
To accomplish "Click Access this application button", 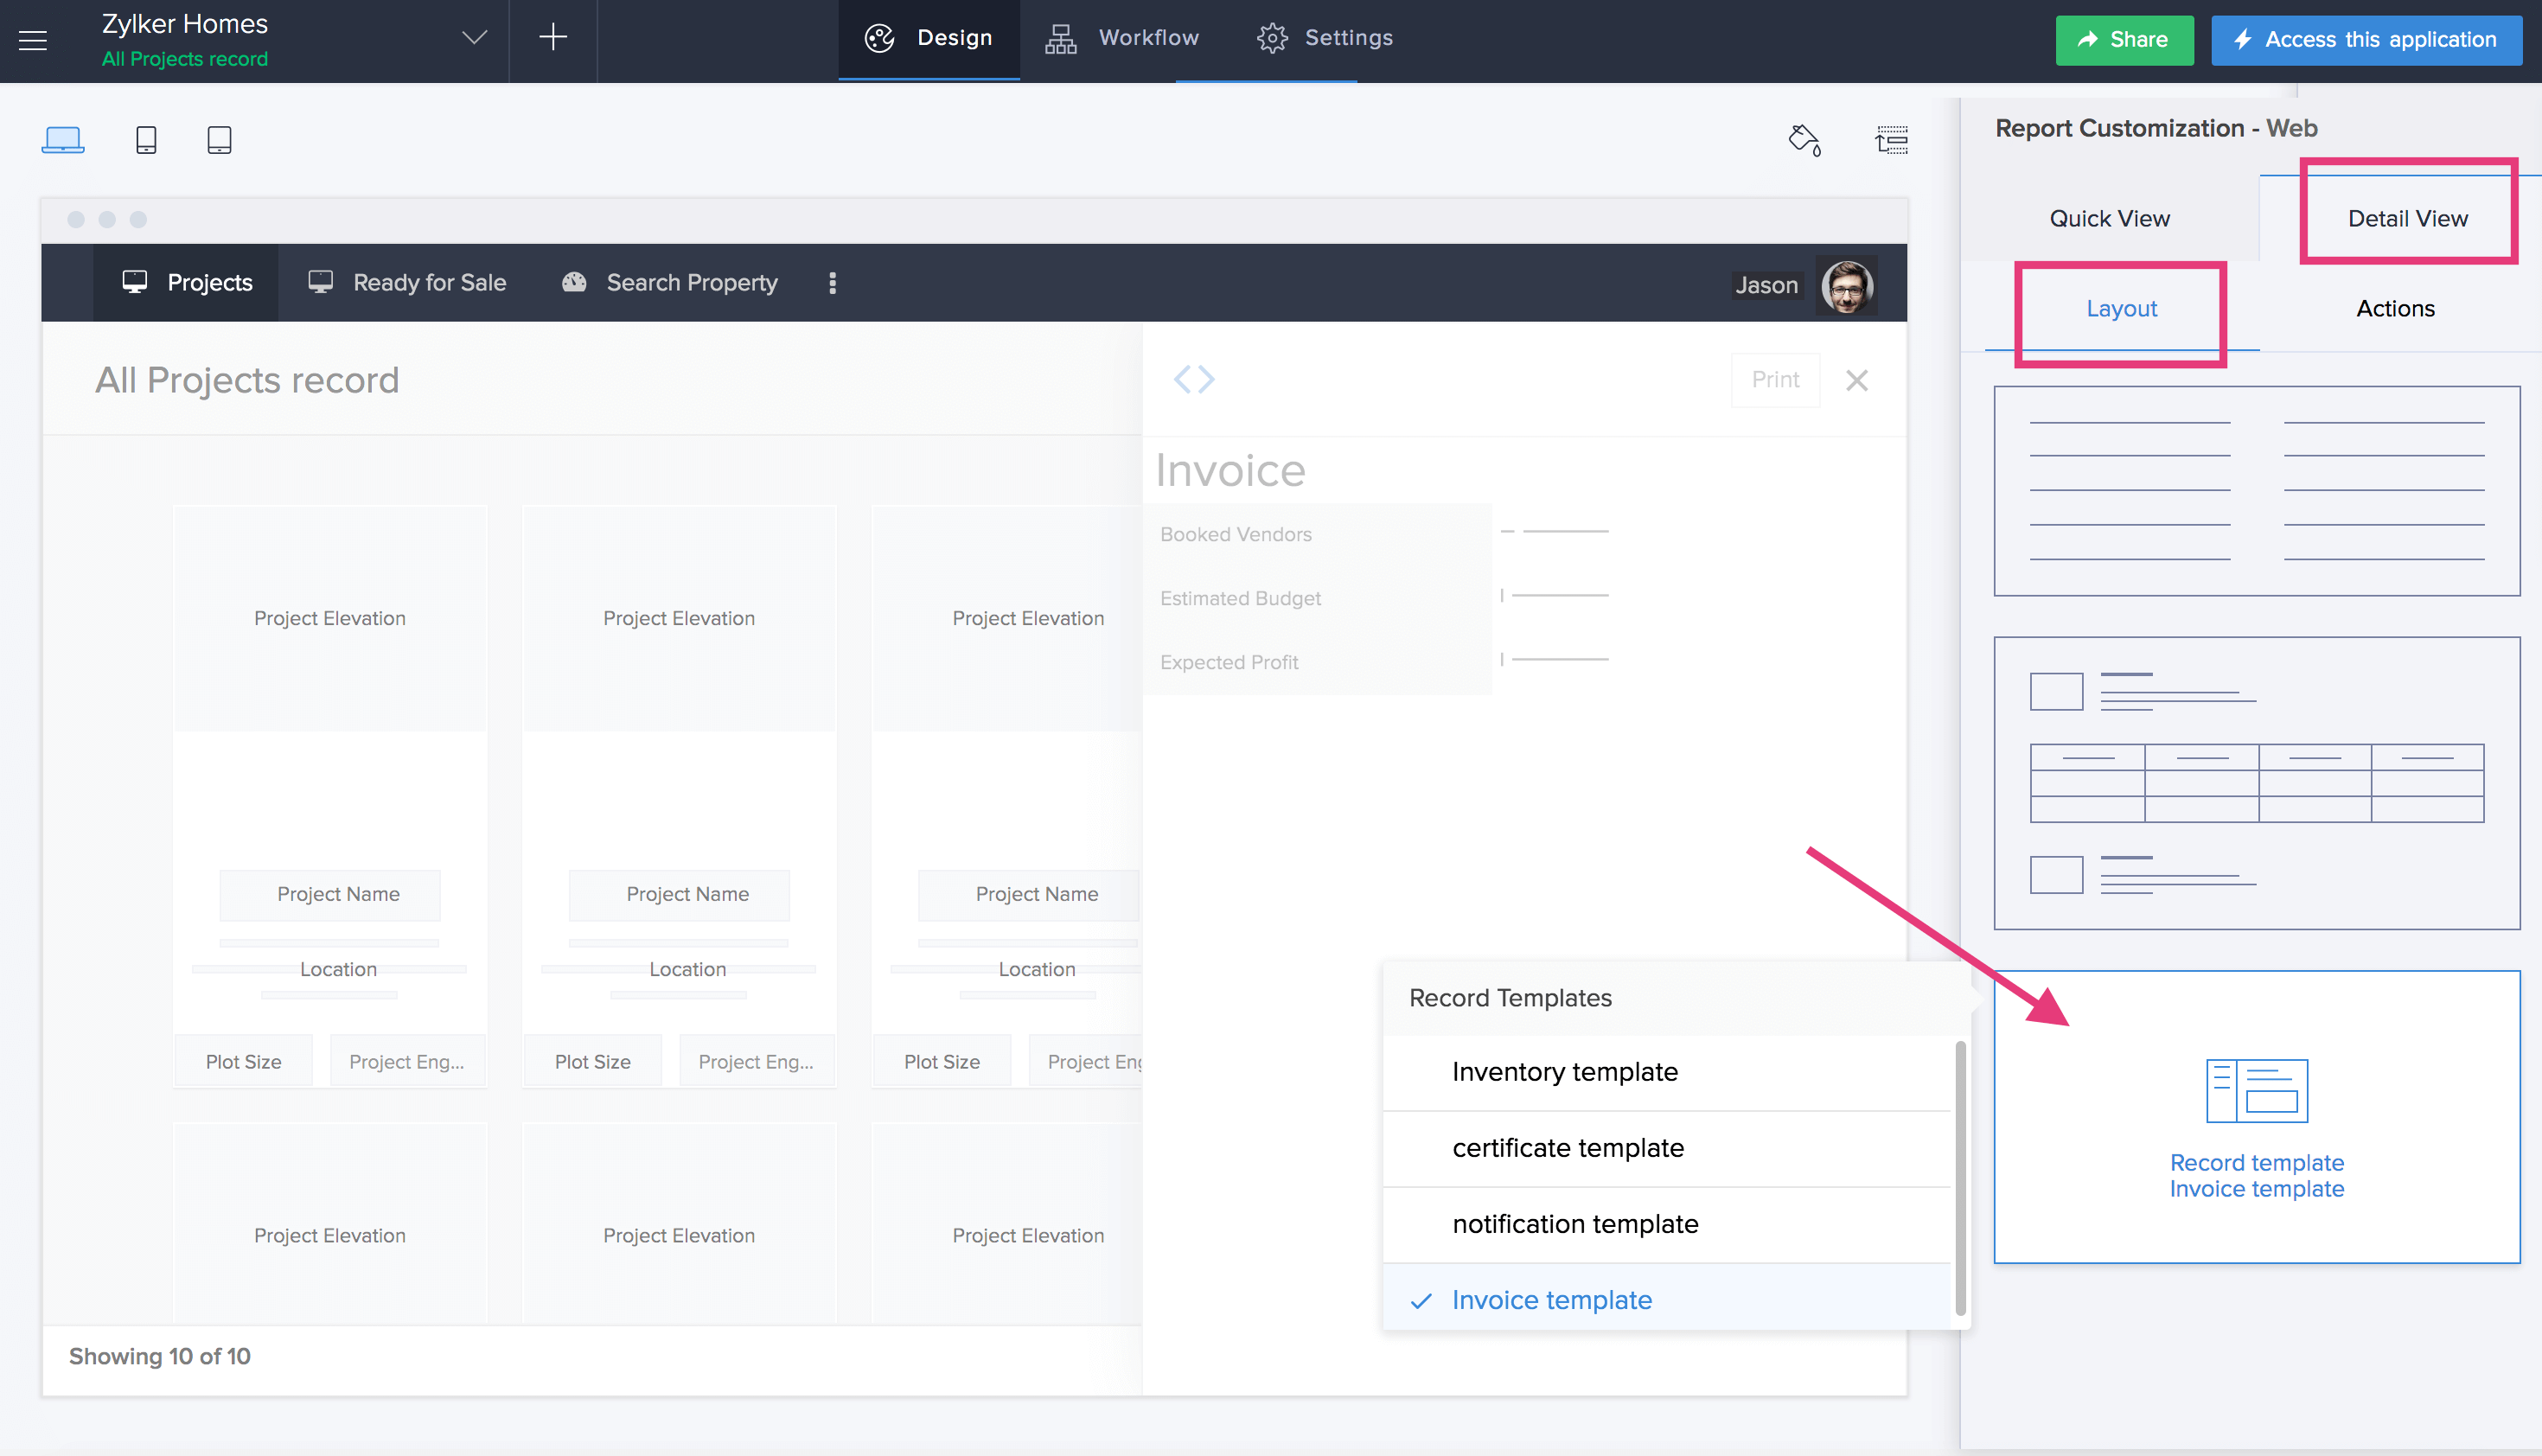I will coord(2366,40).
